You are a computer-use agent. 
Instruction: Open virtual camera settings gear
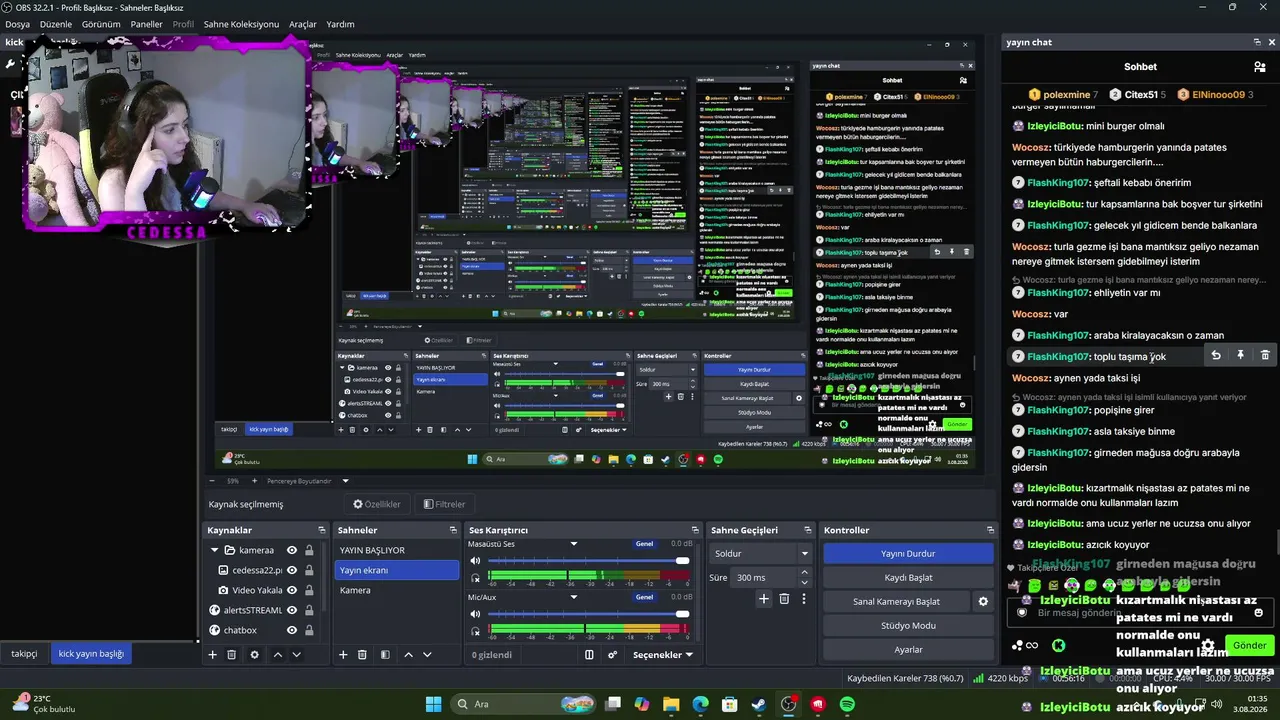[983, 602]
